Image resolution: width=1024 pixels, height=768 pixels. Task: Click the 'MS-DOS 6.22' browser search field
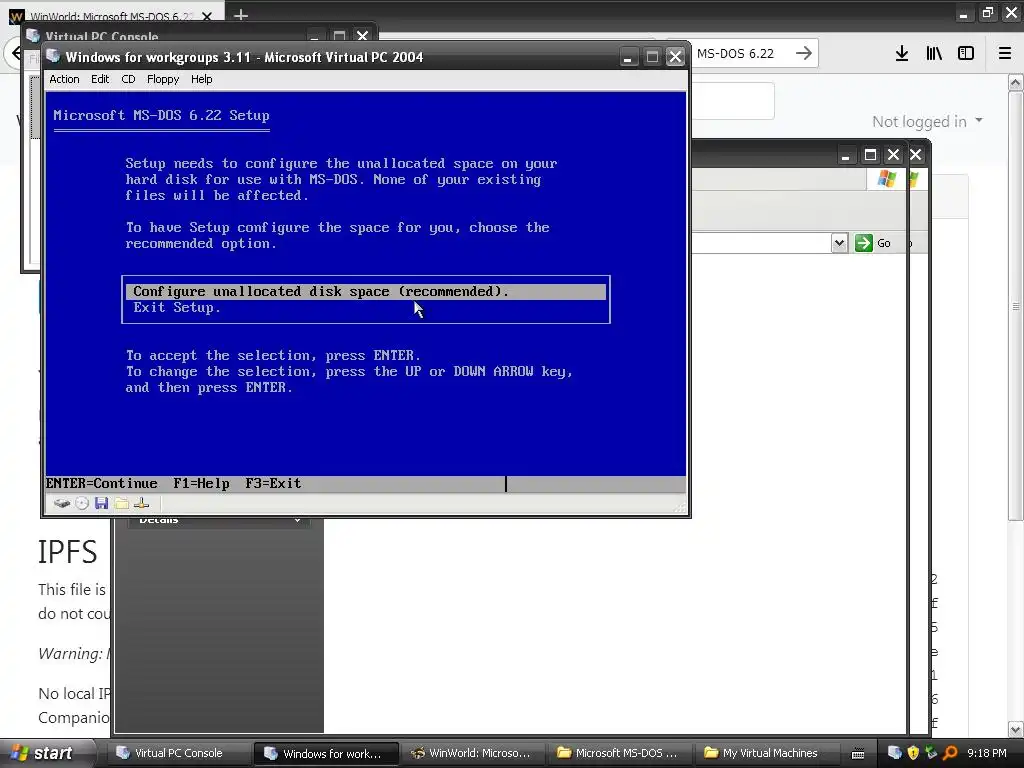pyautogui.click(x=741, y=54)
